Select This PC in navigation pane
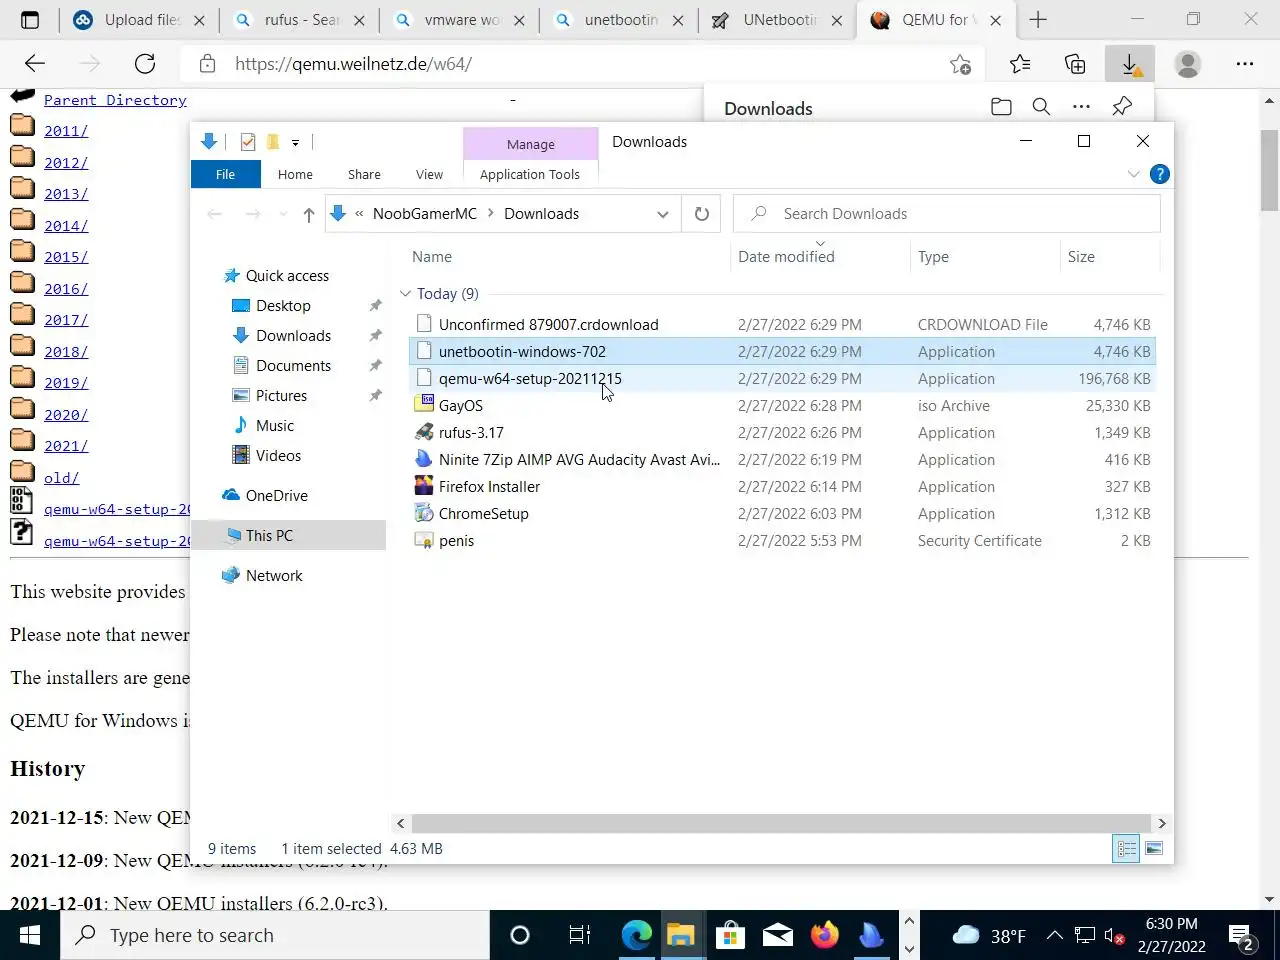Screen dimensions: 1280x960 point(269,536)
